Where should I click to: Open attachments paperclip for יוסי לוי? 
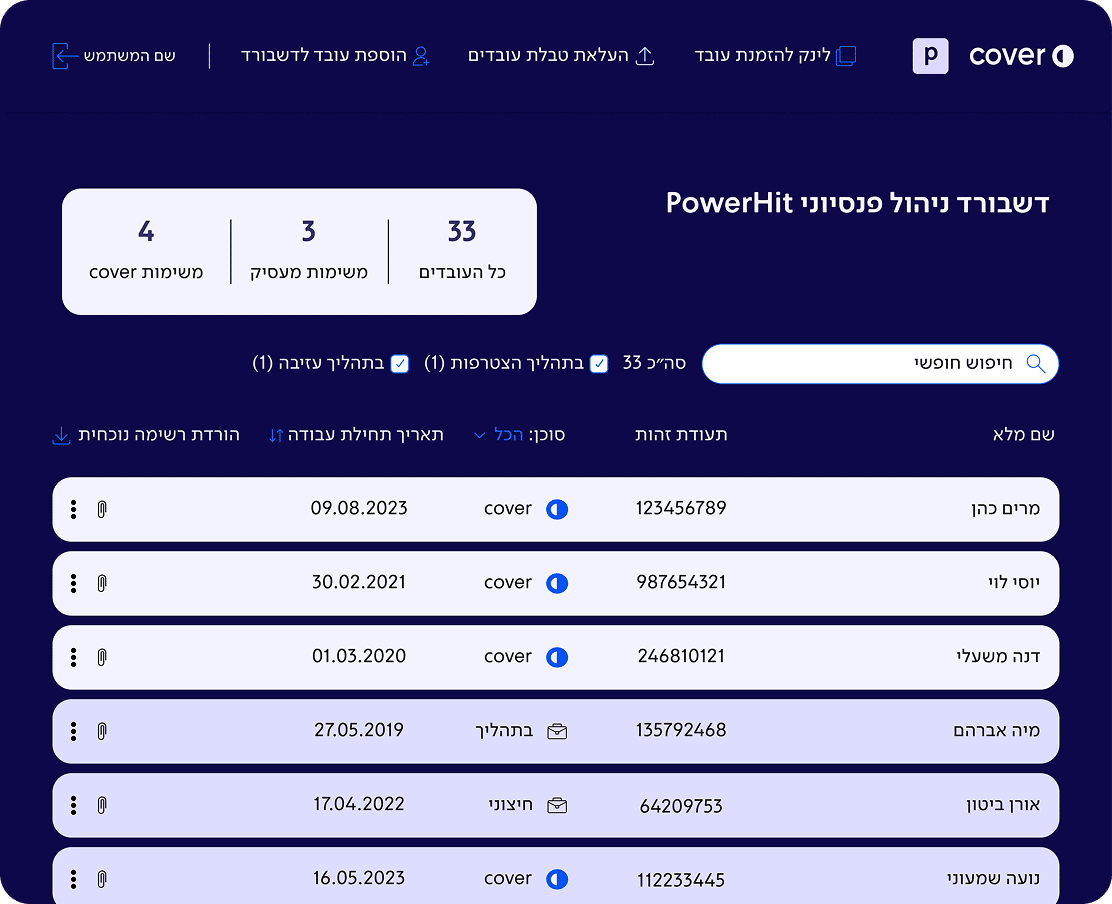102,583
